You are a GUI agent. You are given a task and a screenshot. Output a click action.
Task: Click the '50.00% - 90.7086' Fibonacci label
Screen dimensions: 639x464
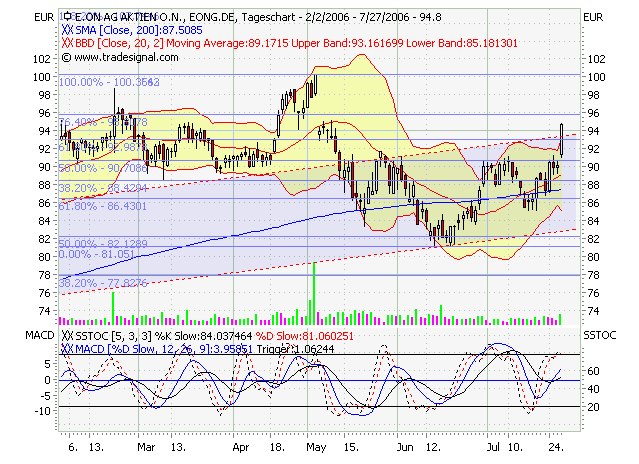pos(103,168)
